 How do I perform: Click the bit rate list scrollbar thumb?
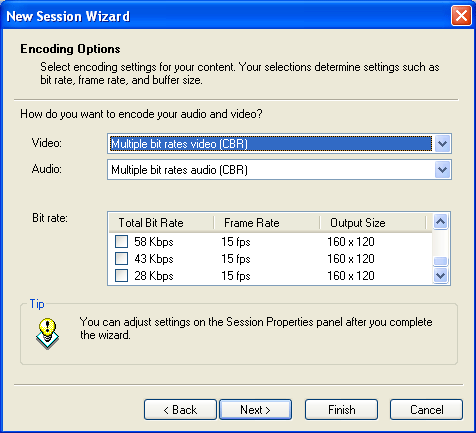click(x=441, y=261)
